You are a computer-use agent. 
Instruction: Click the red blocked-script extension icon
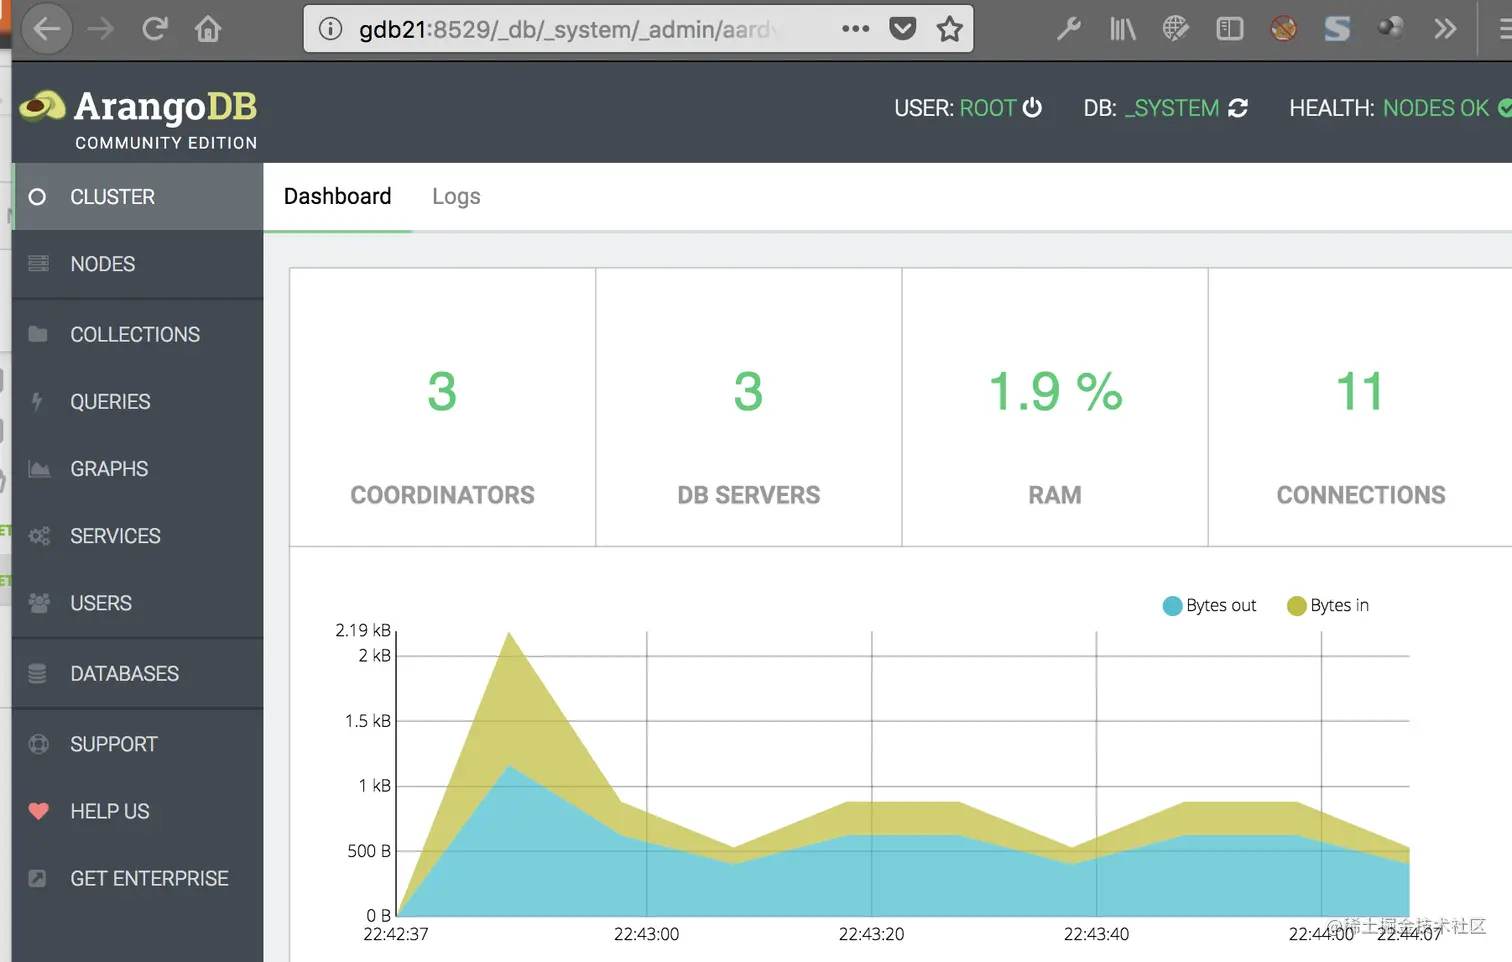coord(1284,29)
